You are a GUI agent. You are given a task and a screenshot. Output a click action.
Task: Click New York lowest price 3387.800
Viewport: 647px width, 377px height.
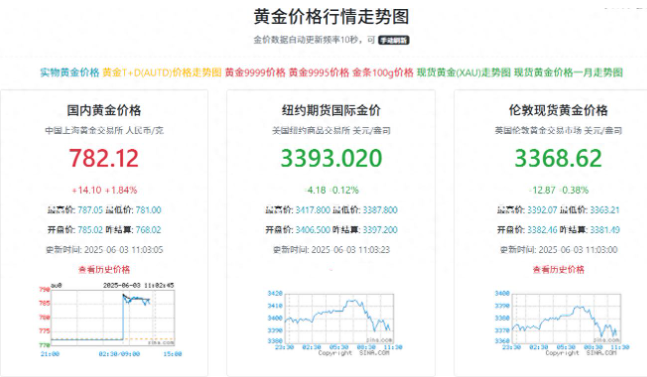(x=380, y=210)
